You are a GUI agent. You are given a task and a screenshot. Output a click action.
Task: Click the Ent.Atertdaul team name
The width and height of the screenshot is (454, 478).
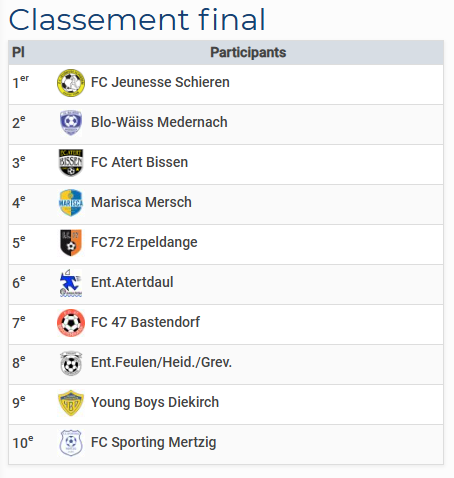(132, 282)
